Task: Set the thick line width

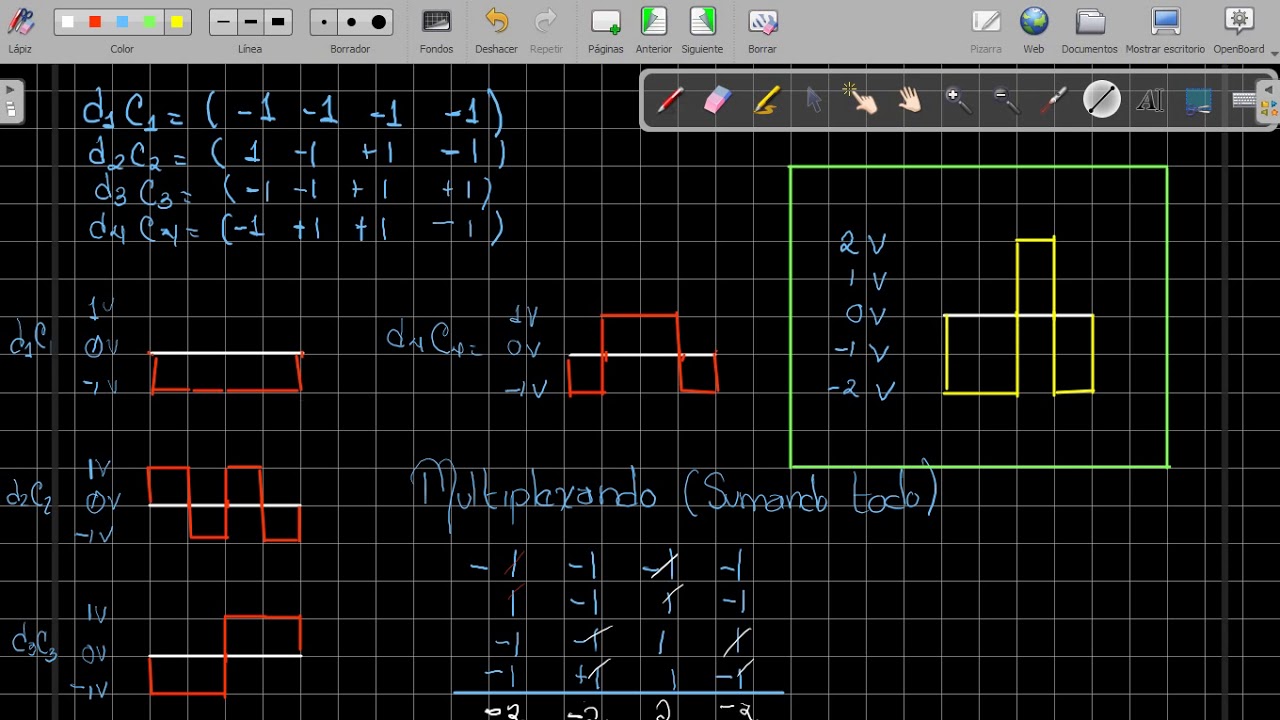Action: 278,22
